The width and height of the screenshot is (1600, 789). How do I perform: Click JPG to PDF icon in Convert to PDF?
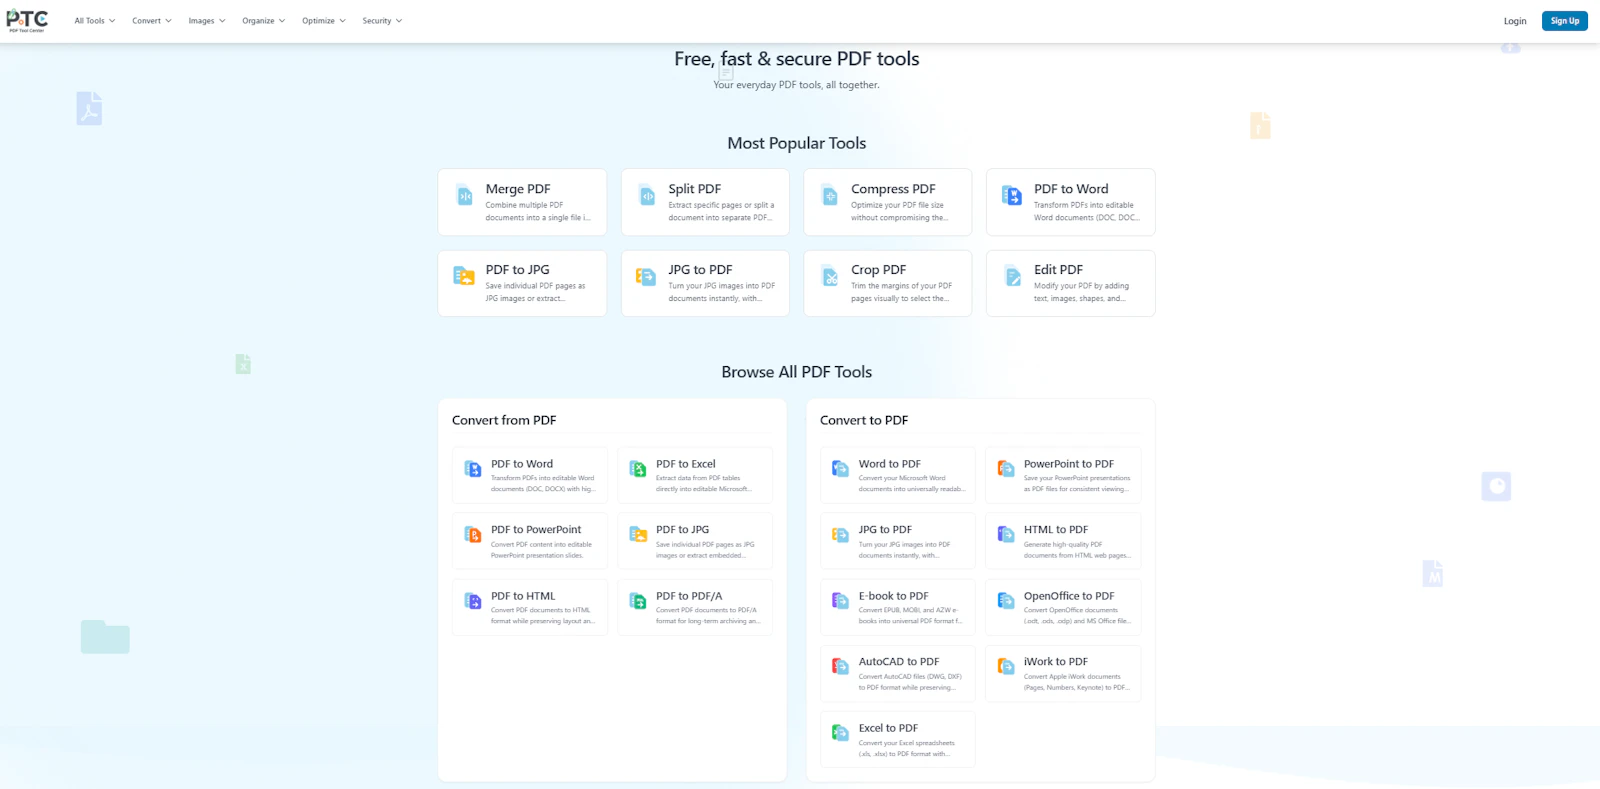click(x=841, y=535)
